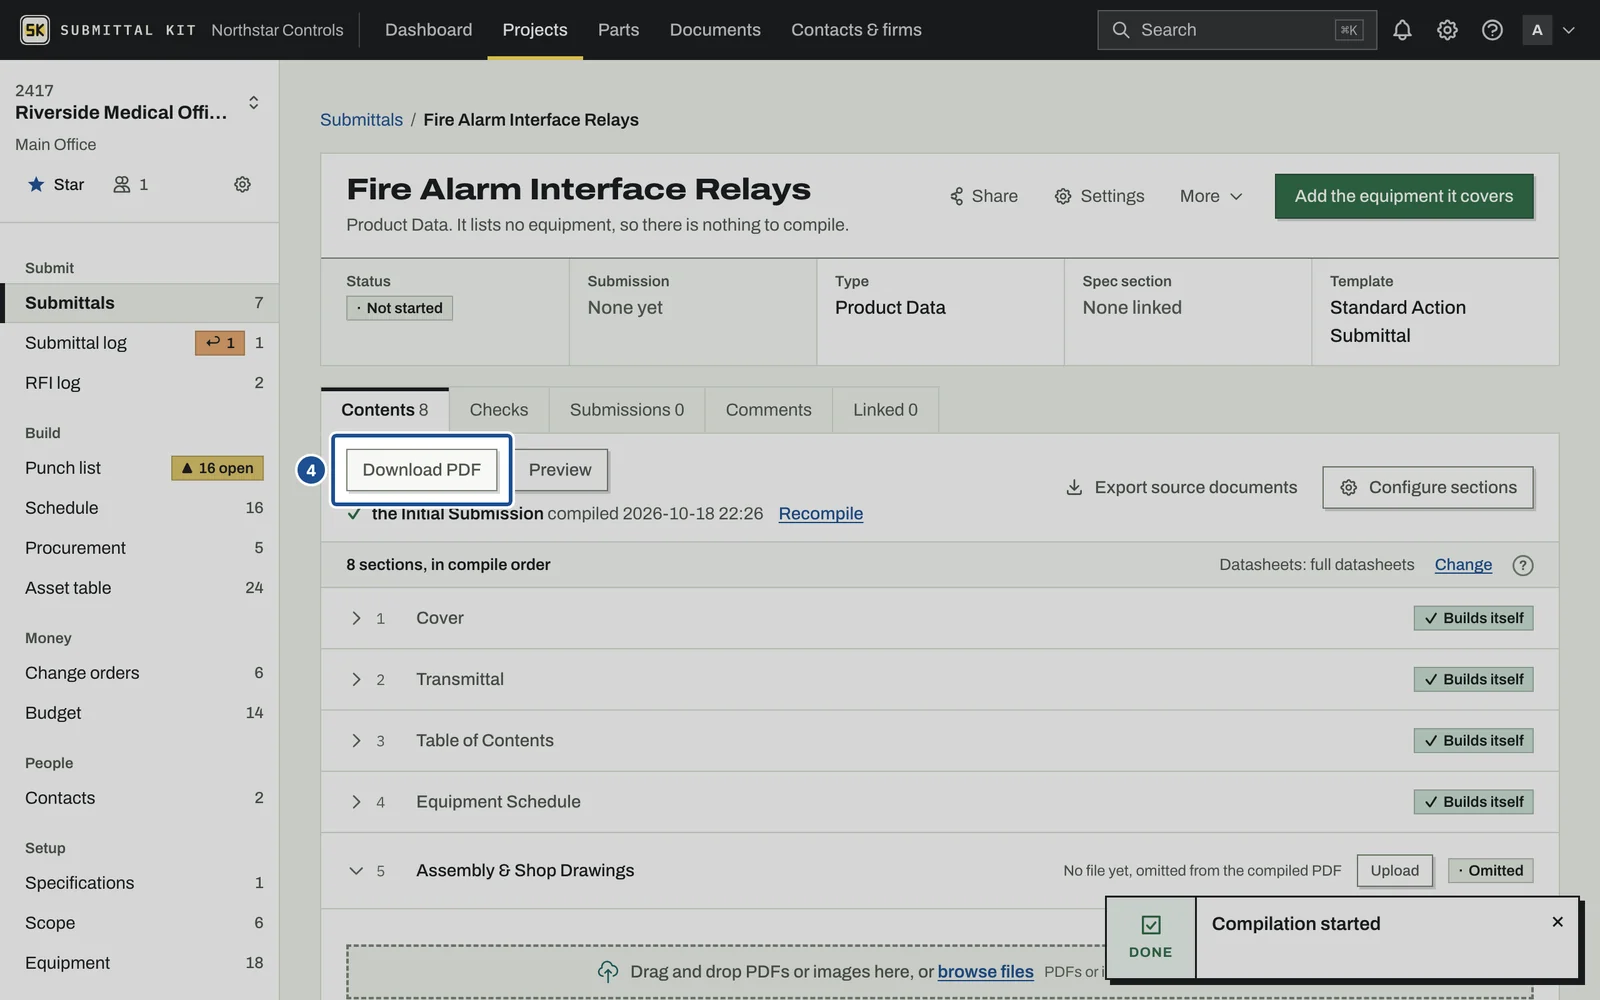
Task: Click the Share icon button
Action: coord(983,196)
